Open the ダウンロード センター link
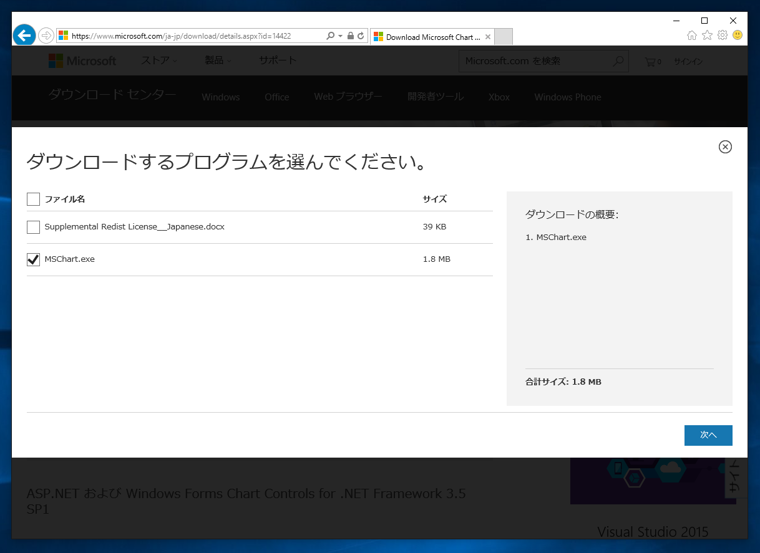The height and width of the screenshot is (553, 760). point(112,95)
